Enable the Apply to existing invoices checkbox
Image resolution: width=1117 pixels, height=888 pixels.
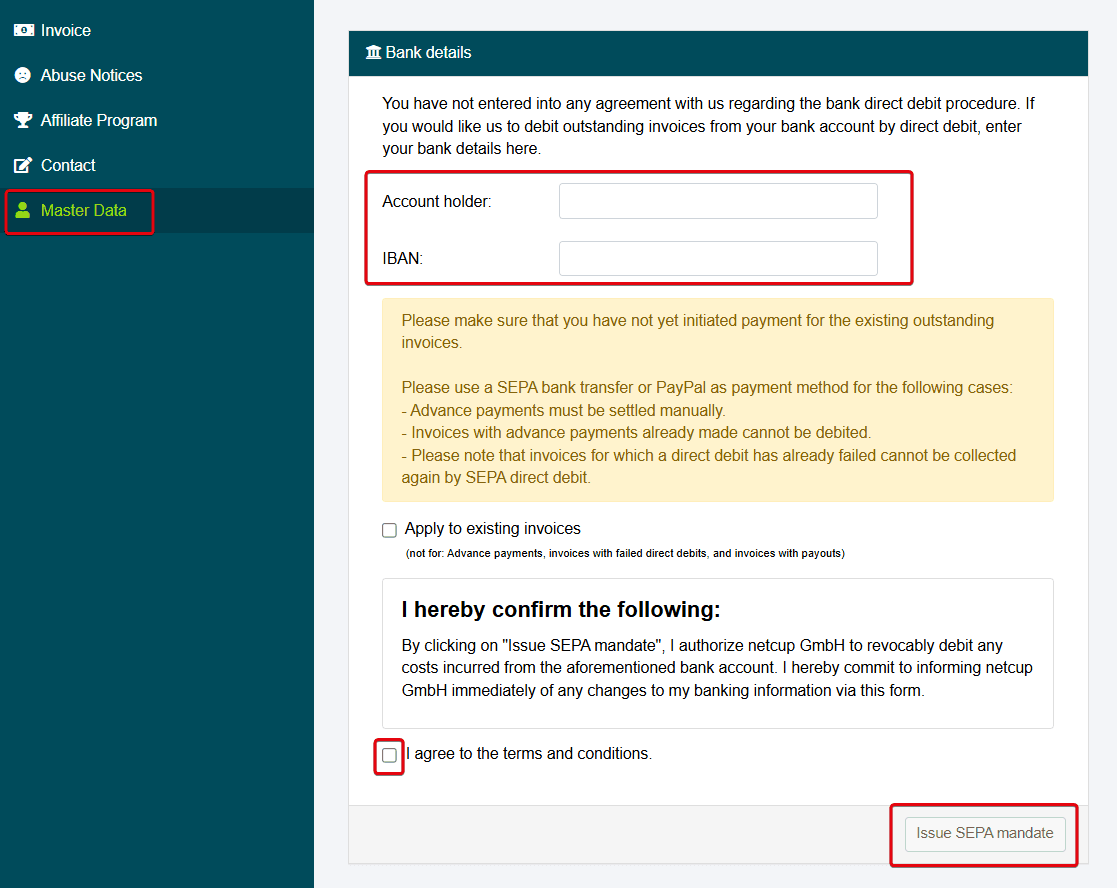tap(389, 529)
